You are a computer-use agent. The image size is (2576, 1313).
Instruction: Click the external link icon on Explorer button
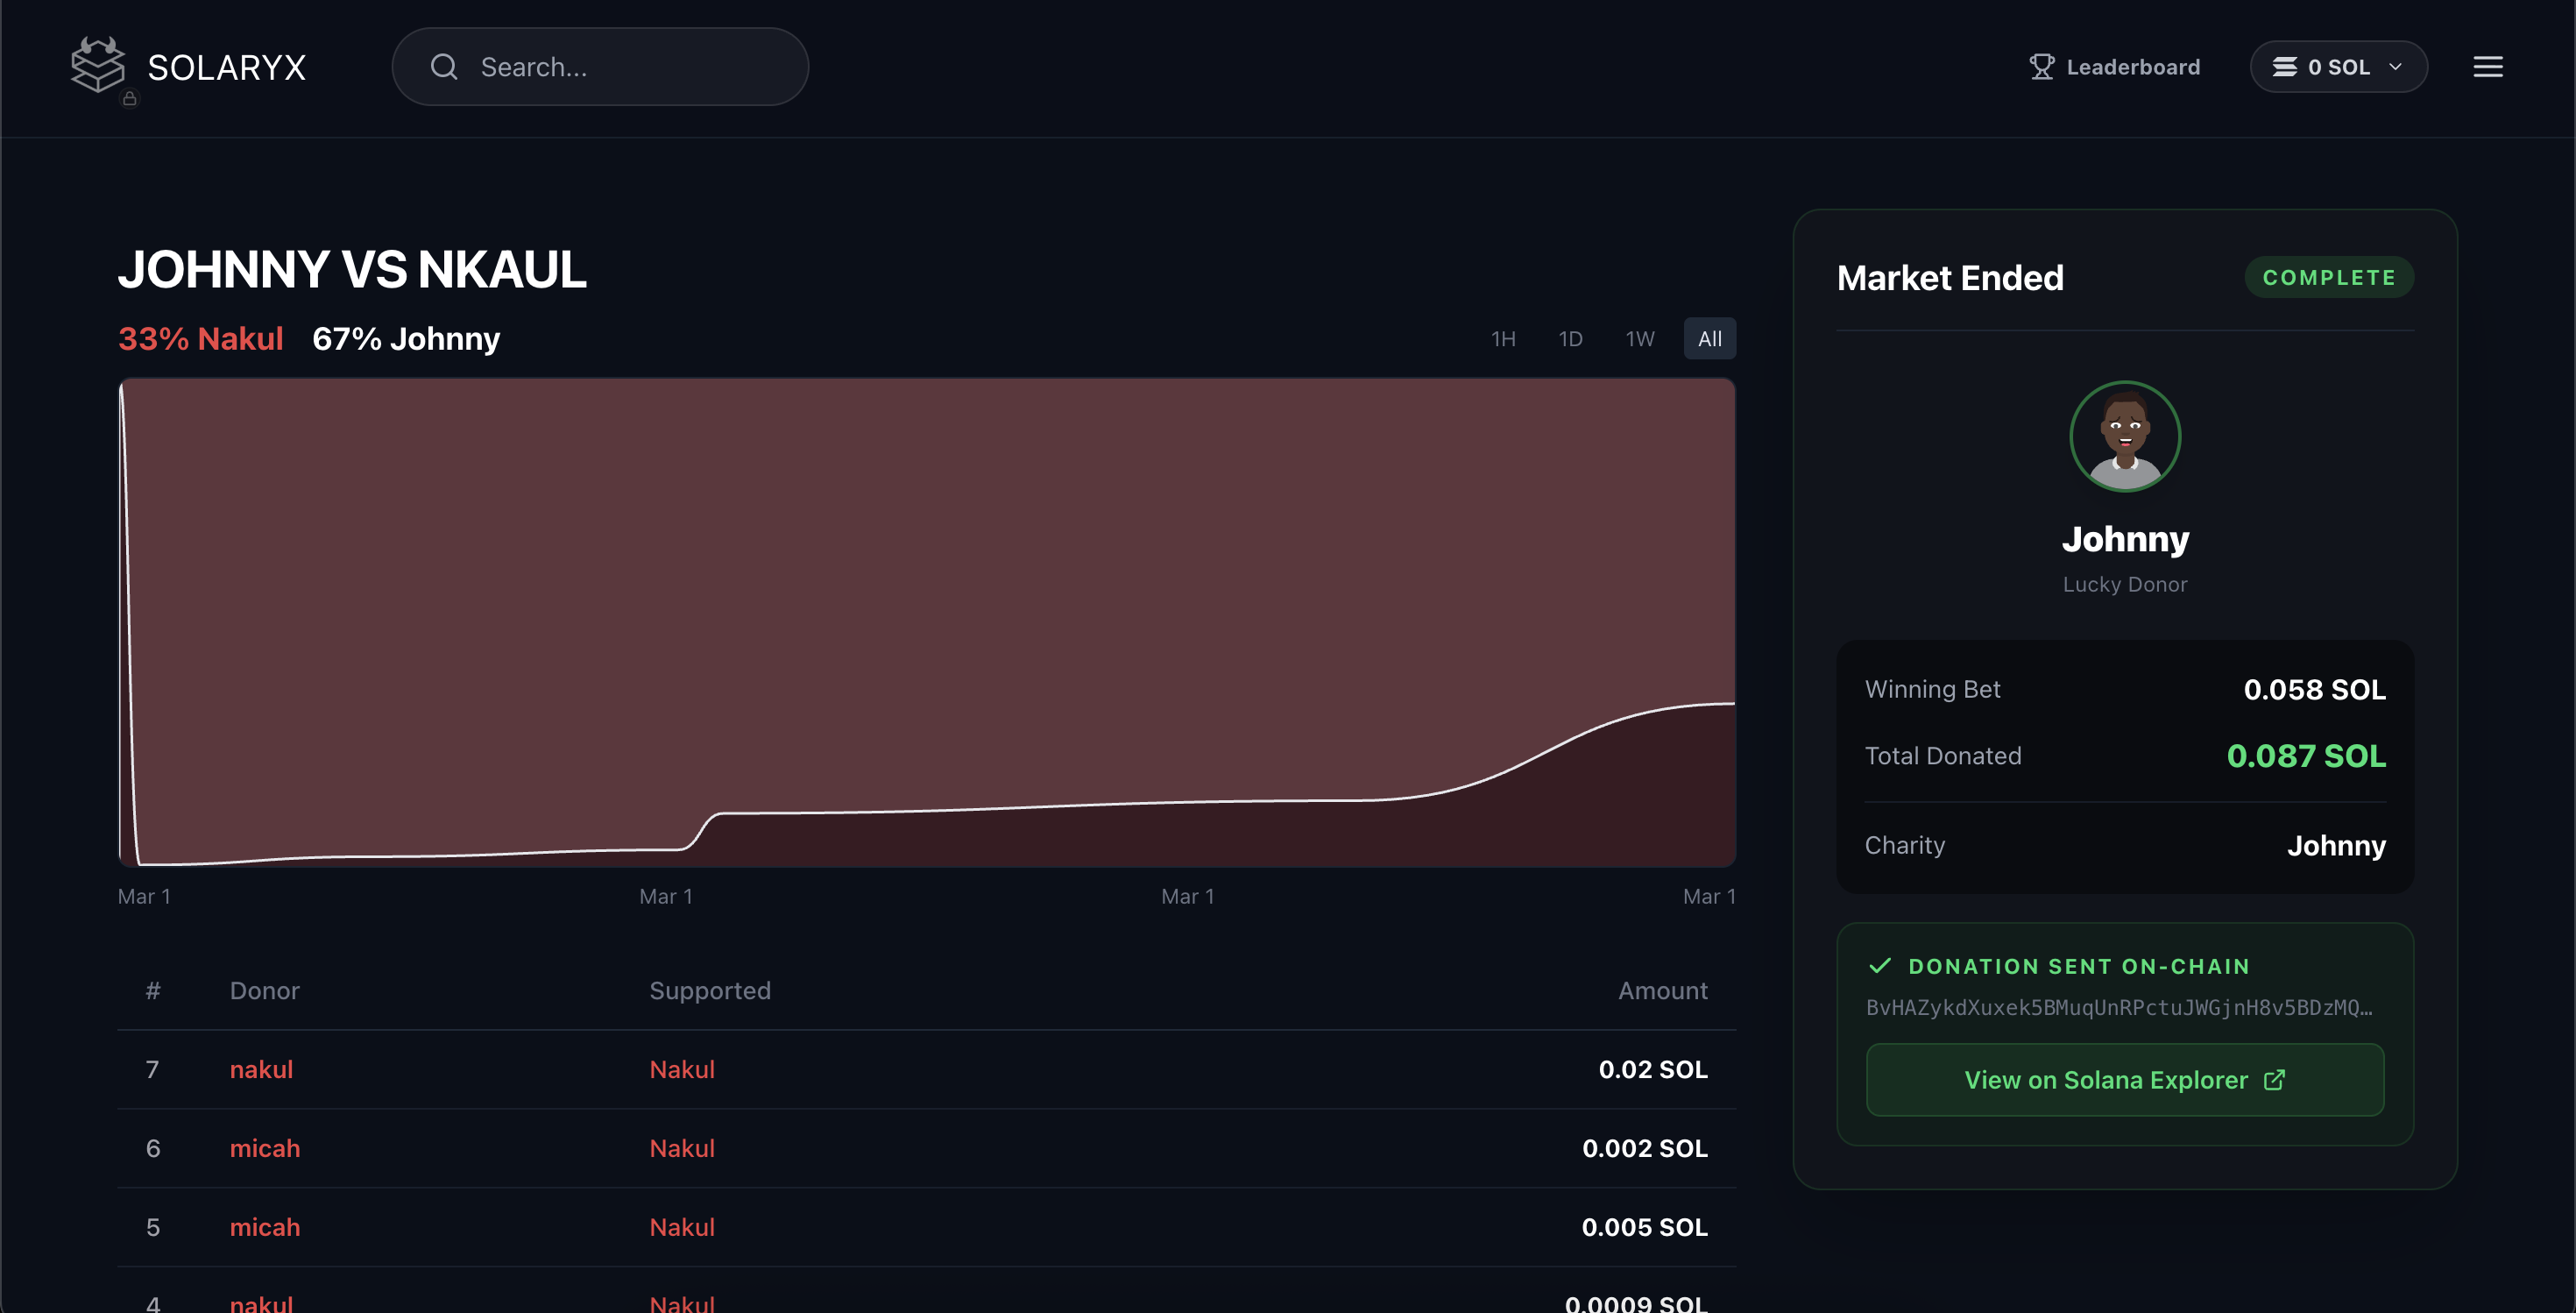(2274, 1080)
